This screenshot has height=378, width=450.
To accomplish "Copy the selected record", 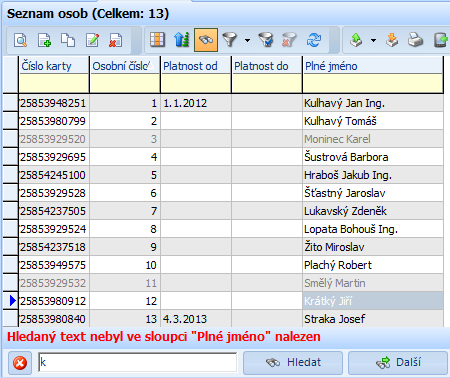I will click(68, 40).
